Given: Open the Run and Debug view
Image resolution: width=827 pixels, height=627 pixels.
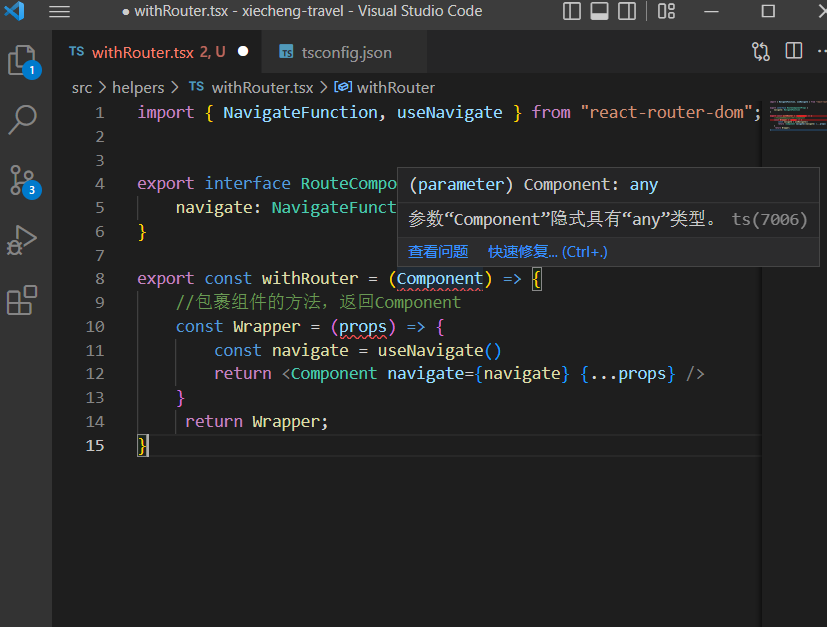Looking at the screenshot, I should click(x=24, y=240).
